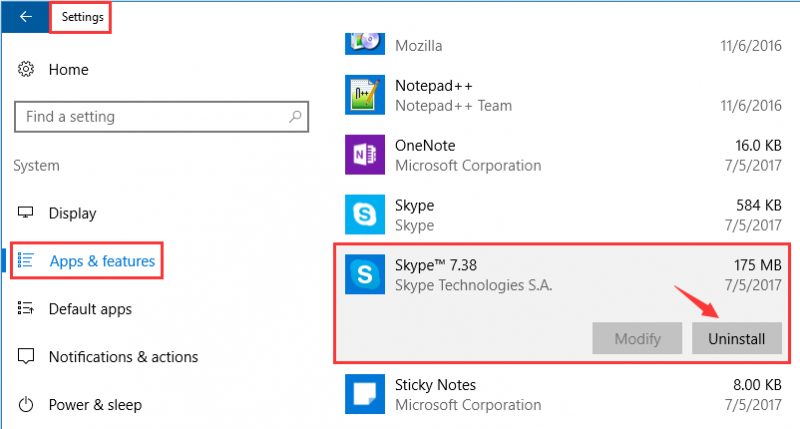This screenshot has width=800, height=429.
Task: Click the Power & sleep icon
Action: 26,405
